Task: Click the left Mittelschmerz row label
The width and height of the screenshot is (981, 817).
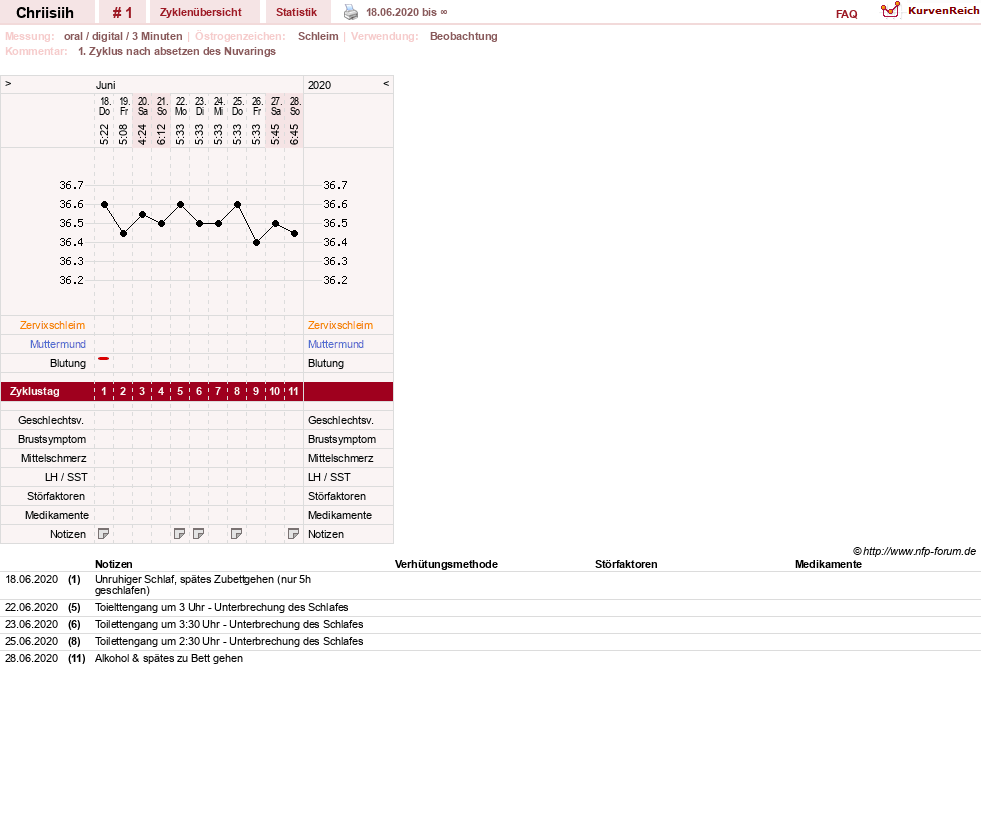Action: 54,459
